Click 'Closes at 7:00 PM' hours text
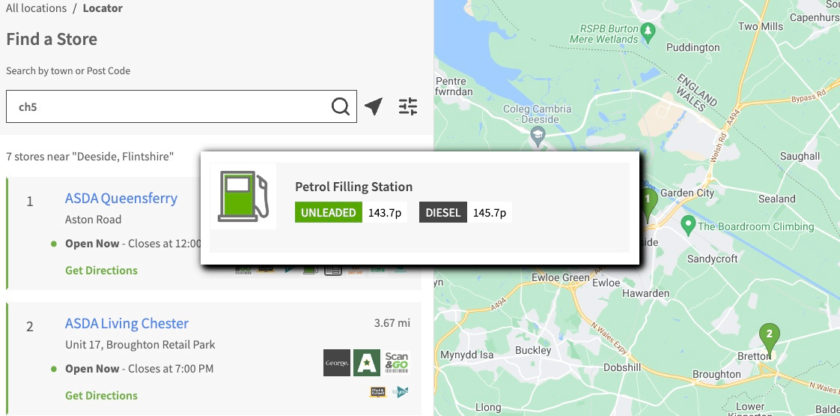This screenshot has height=416, width=840. click(x=173, y=369)
